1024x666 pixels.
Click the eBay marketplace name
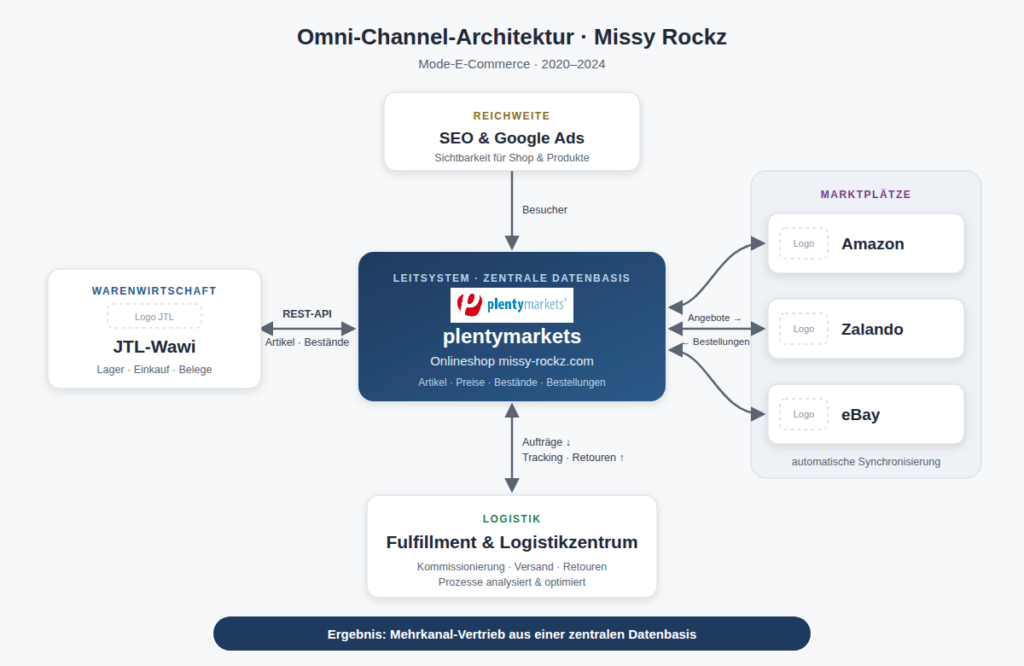pyautogui.click(x=860, y=415)
